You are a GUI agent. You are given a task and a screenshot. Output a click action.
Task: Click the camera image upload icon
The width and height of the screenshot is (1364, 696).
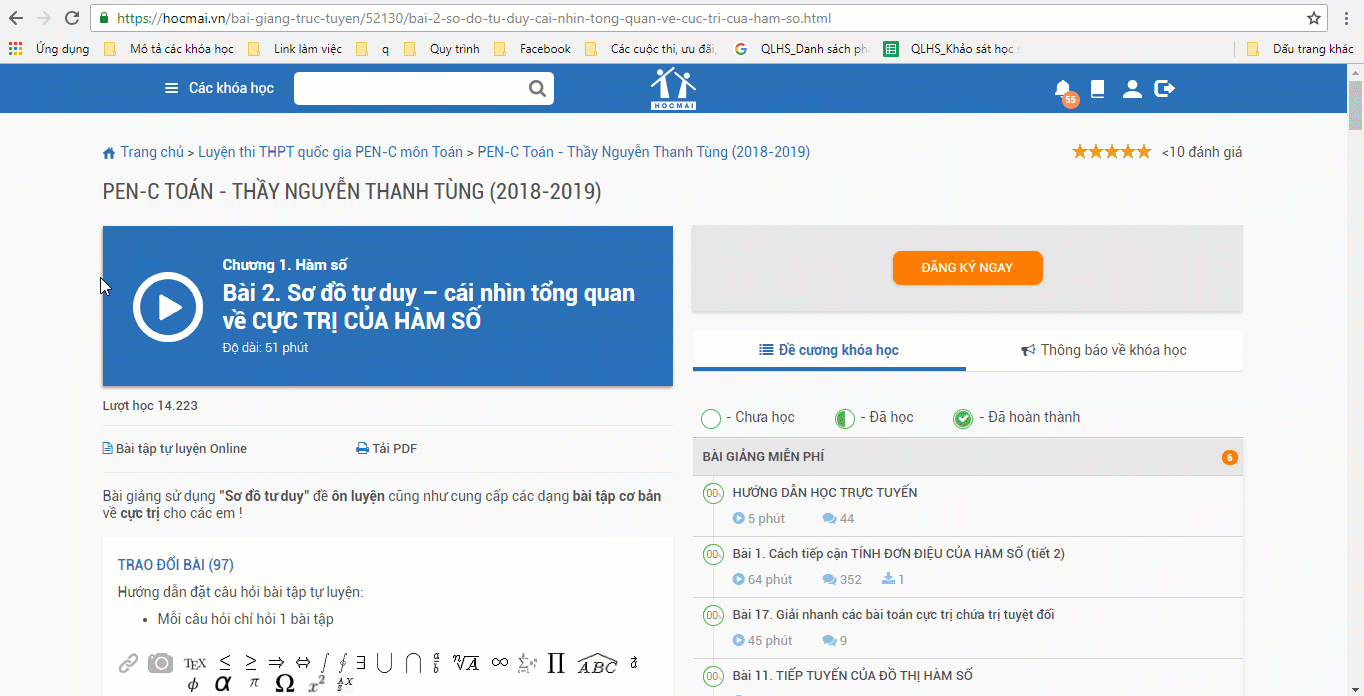pos(160,663)
